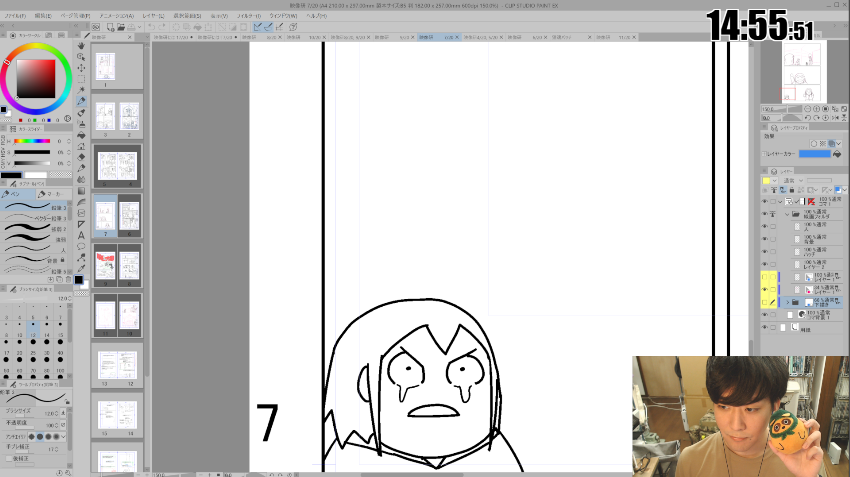
Task: Click the Redo arrow in command bar
Action: 162,27
